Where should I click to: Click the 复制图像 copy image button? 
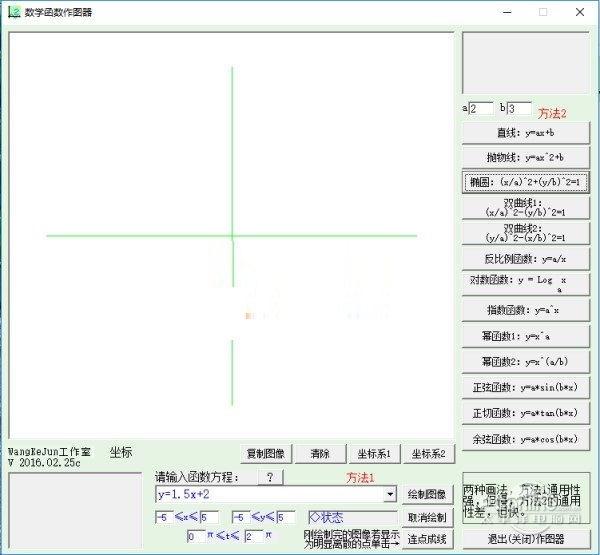[266, 454]
